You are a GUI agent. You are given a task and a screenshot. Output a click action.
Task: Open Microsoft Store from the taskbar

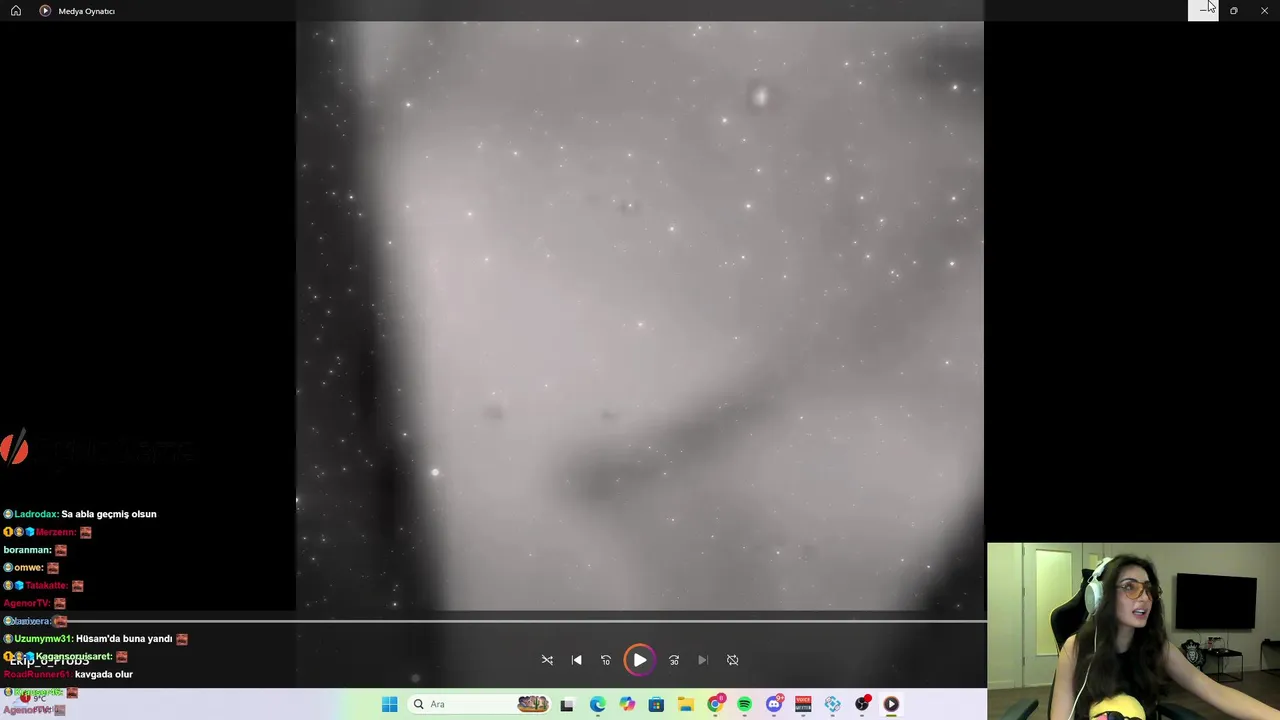(656, 704)
